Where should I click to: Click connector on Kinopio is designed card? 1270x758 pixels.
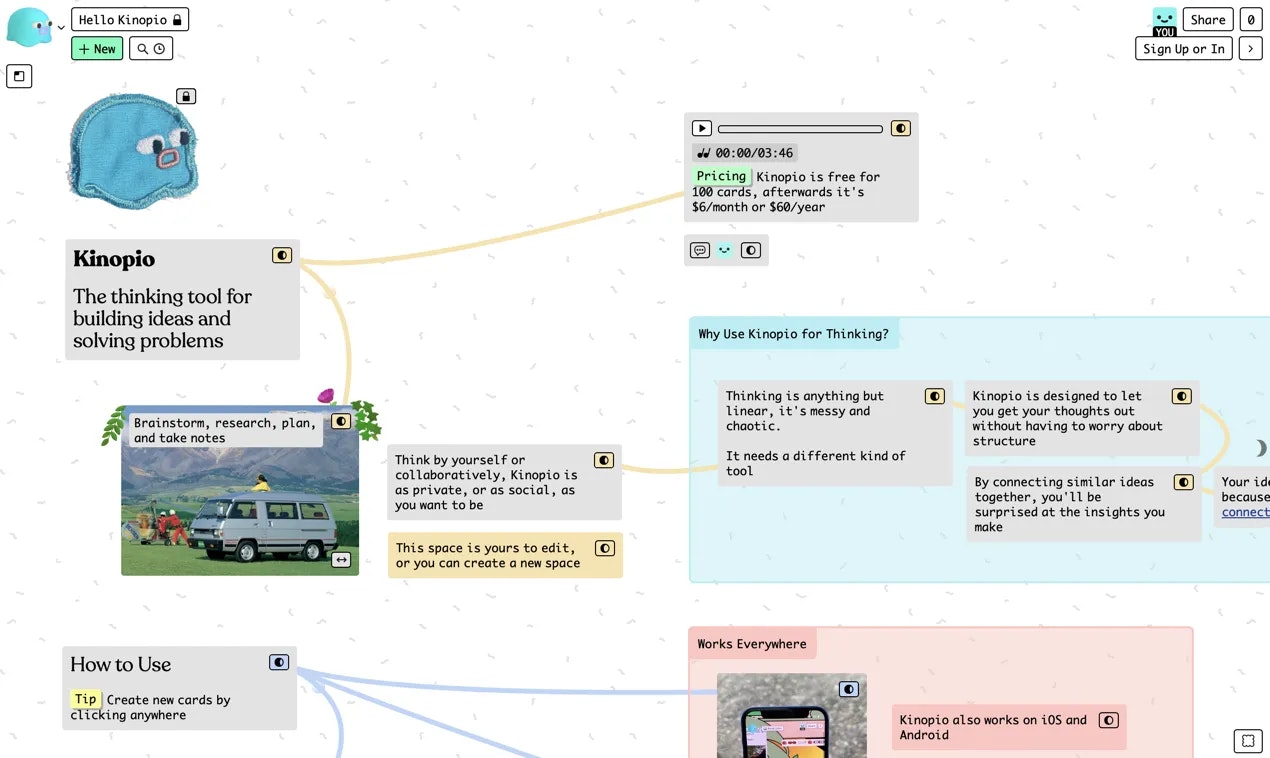pos(1182,396)
